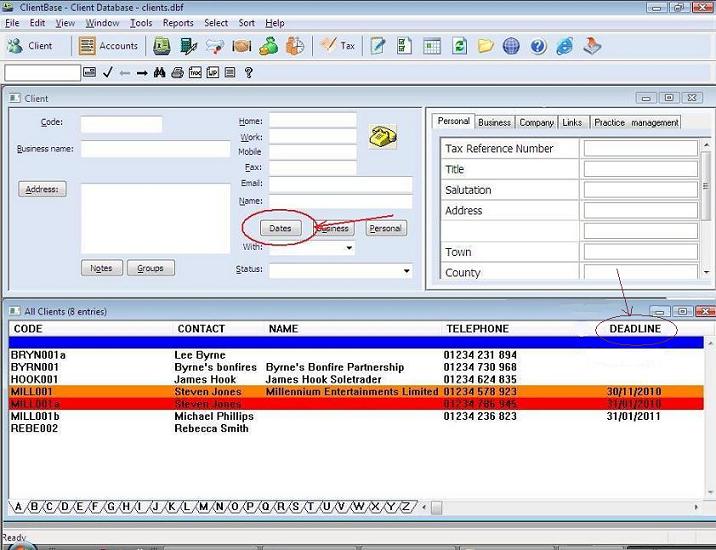Click the black question mark help icon
This screenshot has height=550, width=716.
click(x=248, y=72)
